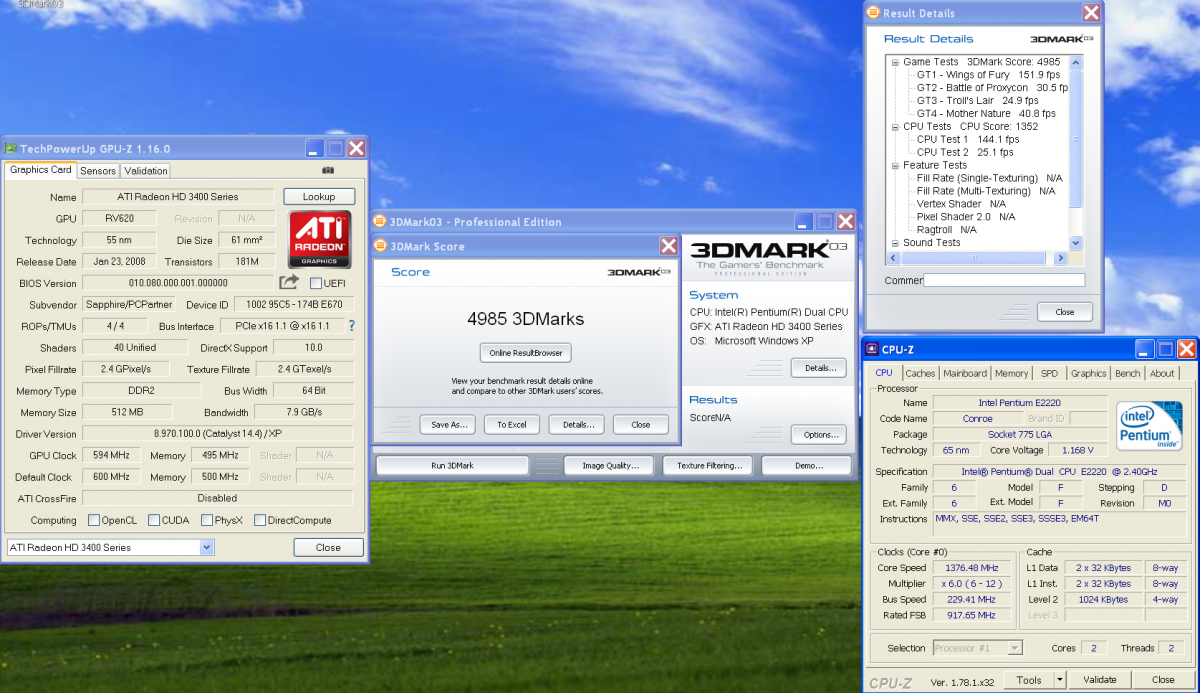Click the GPU-Z title bar app icon
Screen dimensions: 1200x693
11,148
